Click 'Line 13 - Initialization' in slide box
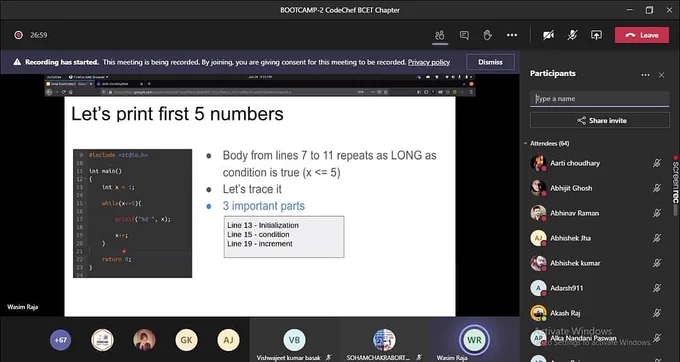 pos(263,225)
